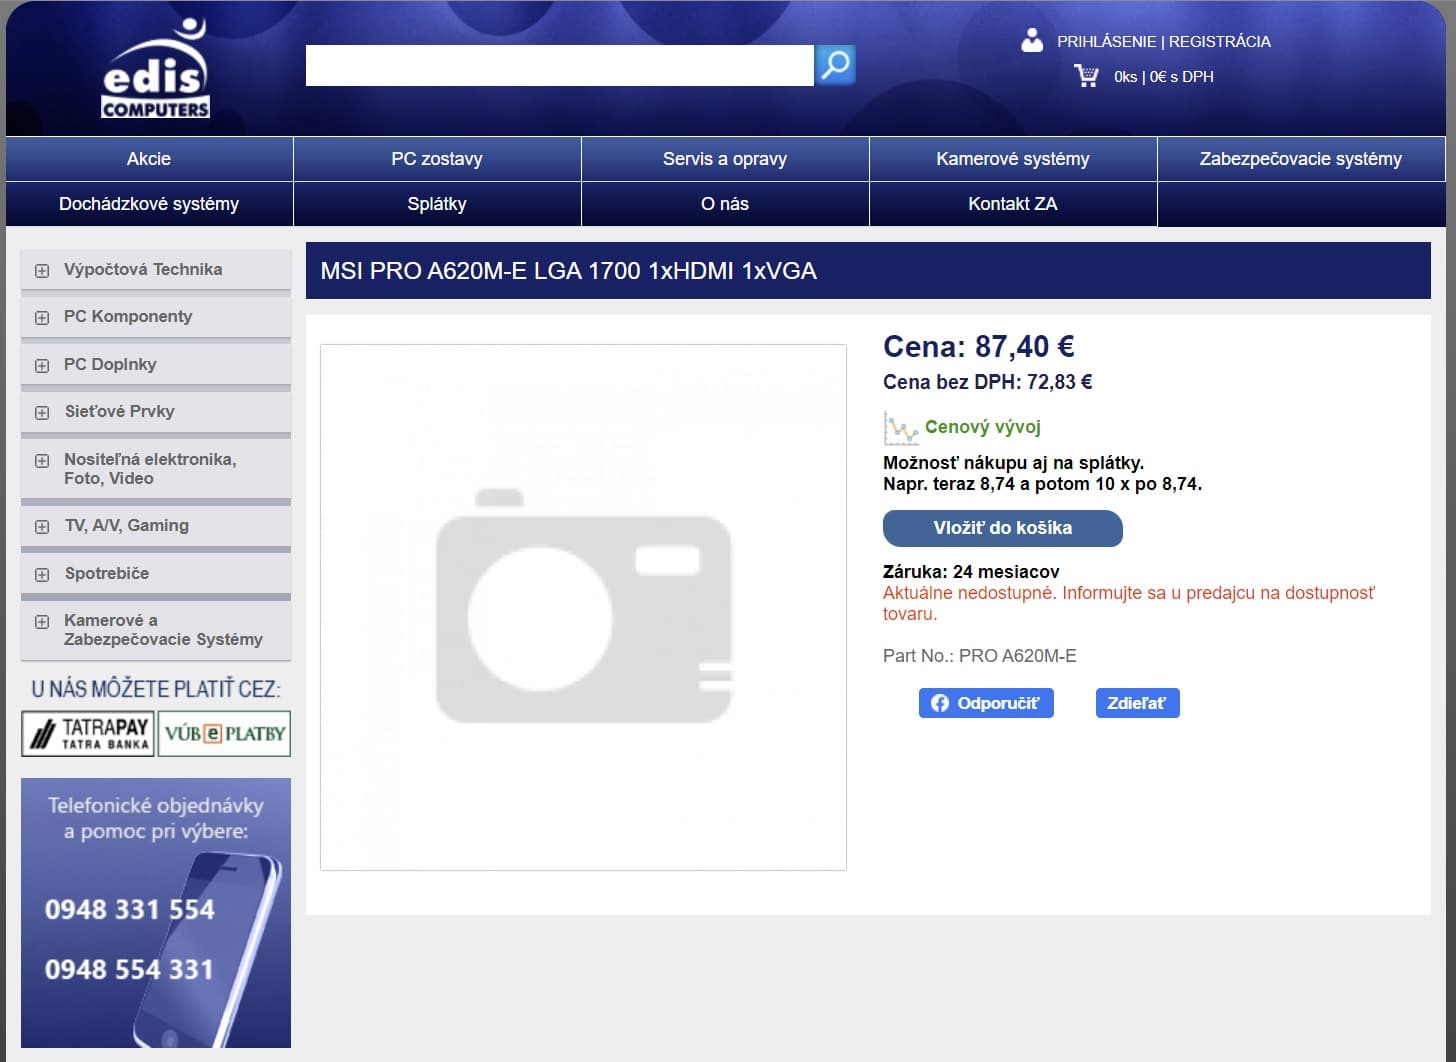Image resolution: width=1456 pixels, height=1062 pixels.
Task: Open Zabezpečovacie systémy menu
Action: click(1301, 159)
